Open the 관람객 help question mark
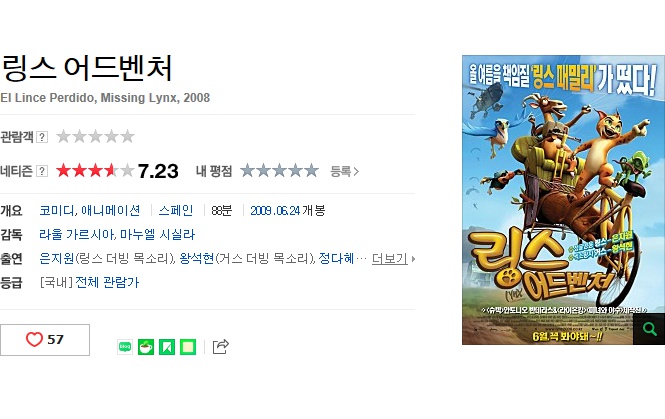665x419 pixels. (x=42, y=137)
